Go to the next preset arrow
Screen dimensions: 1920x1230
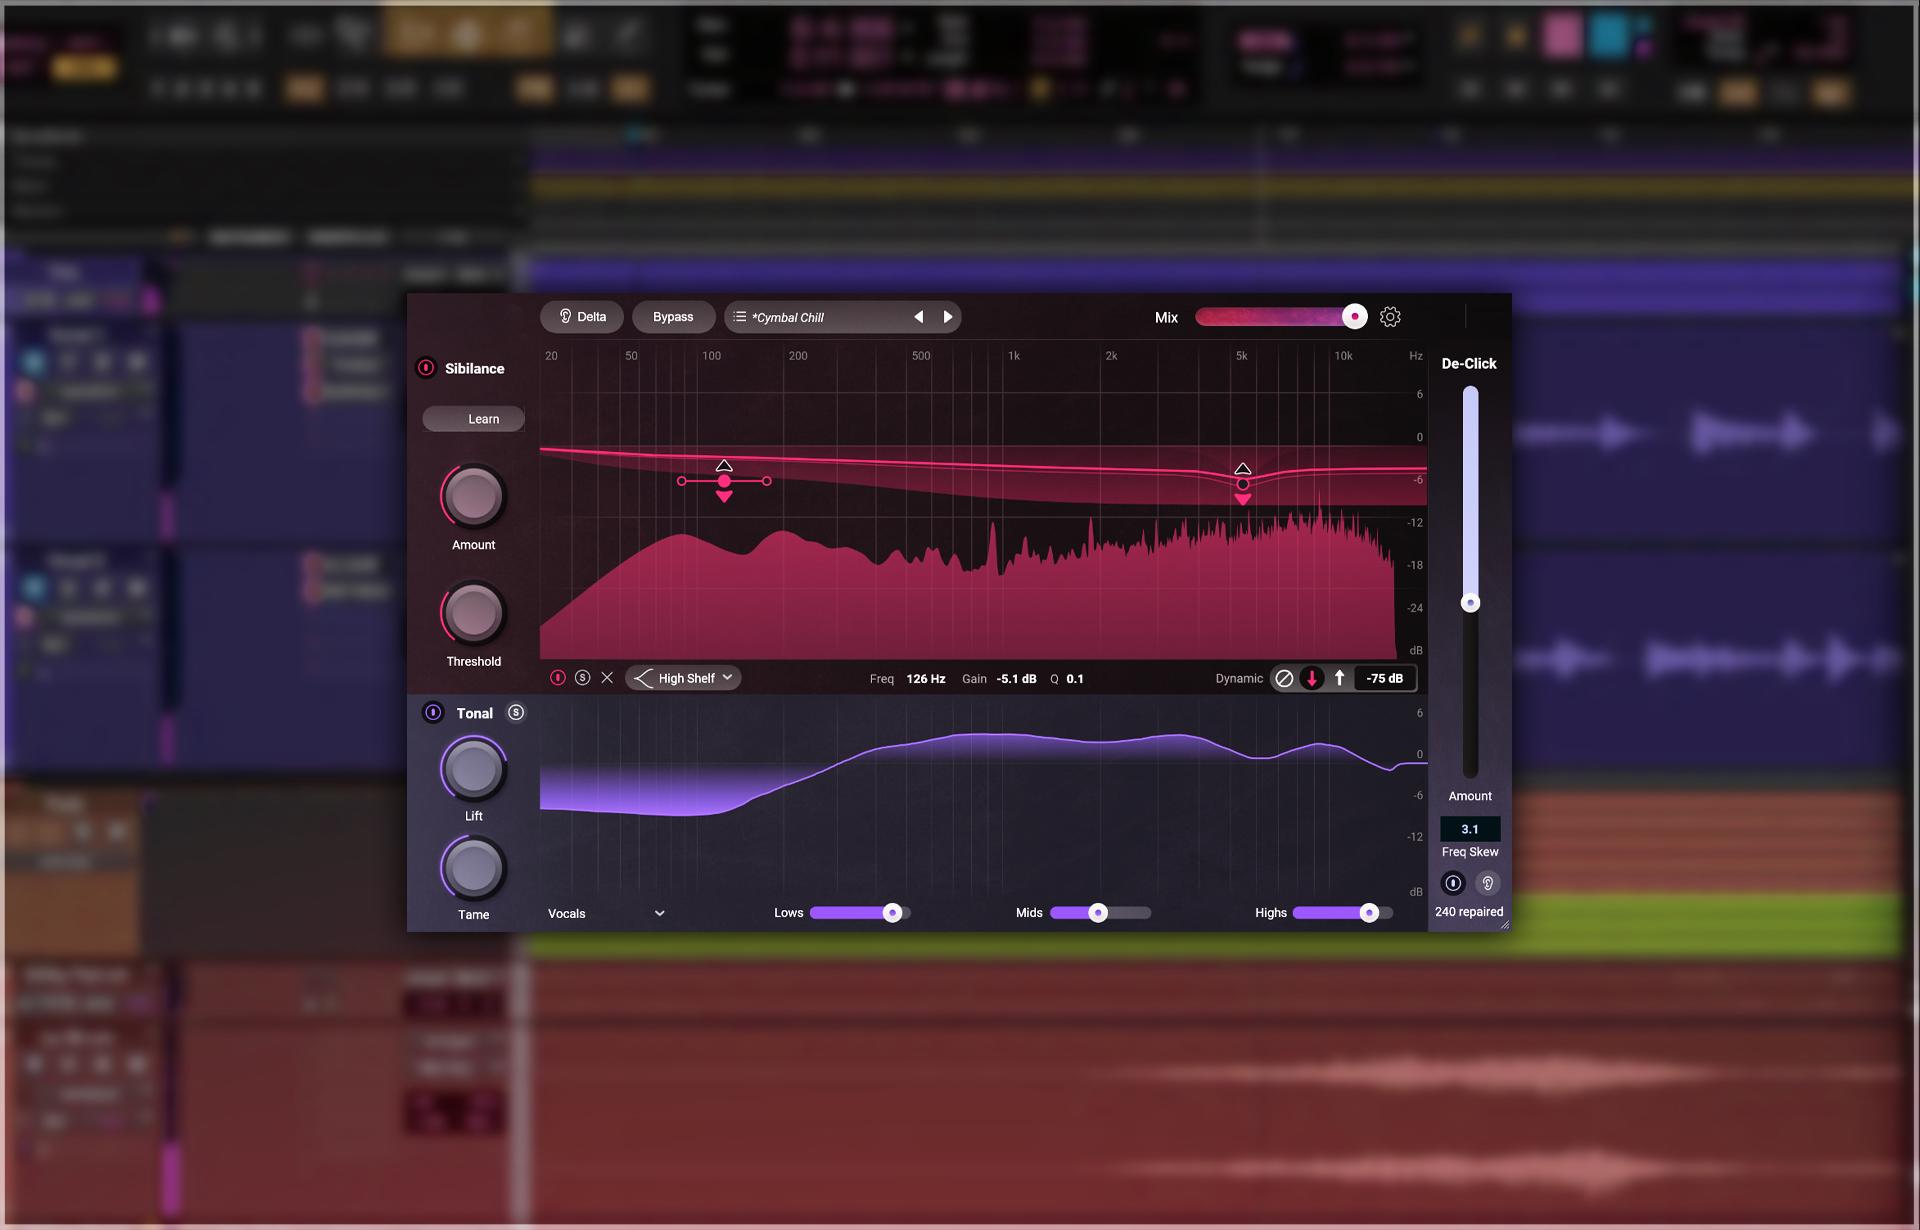coord(948,317)
